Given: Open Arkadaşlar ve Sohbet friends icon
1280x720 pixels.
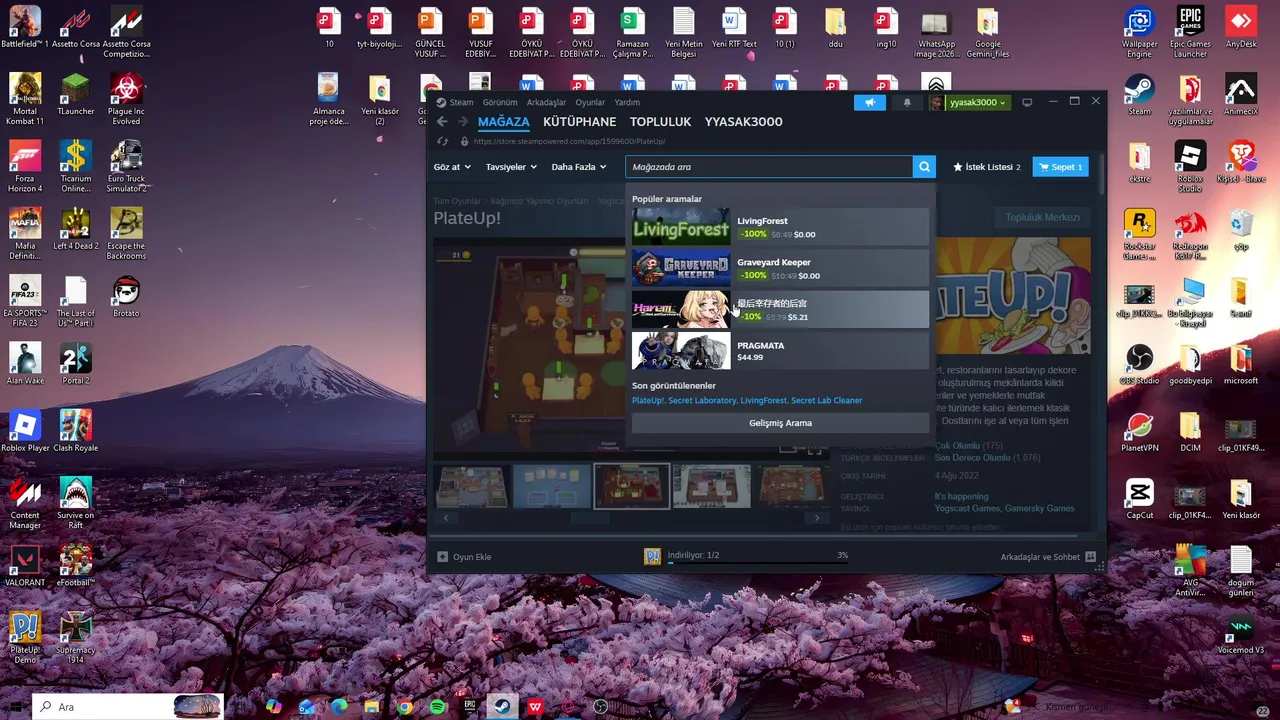Looking at the screenshot, I should (1091, 557).
